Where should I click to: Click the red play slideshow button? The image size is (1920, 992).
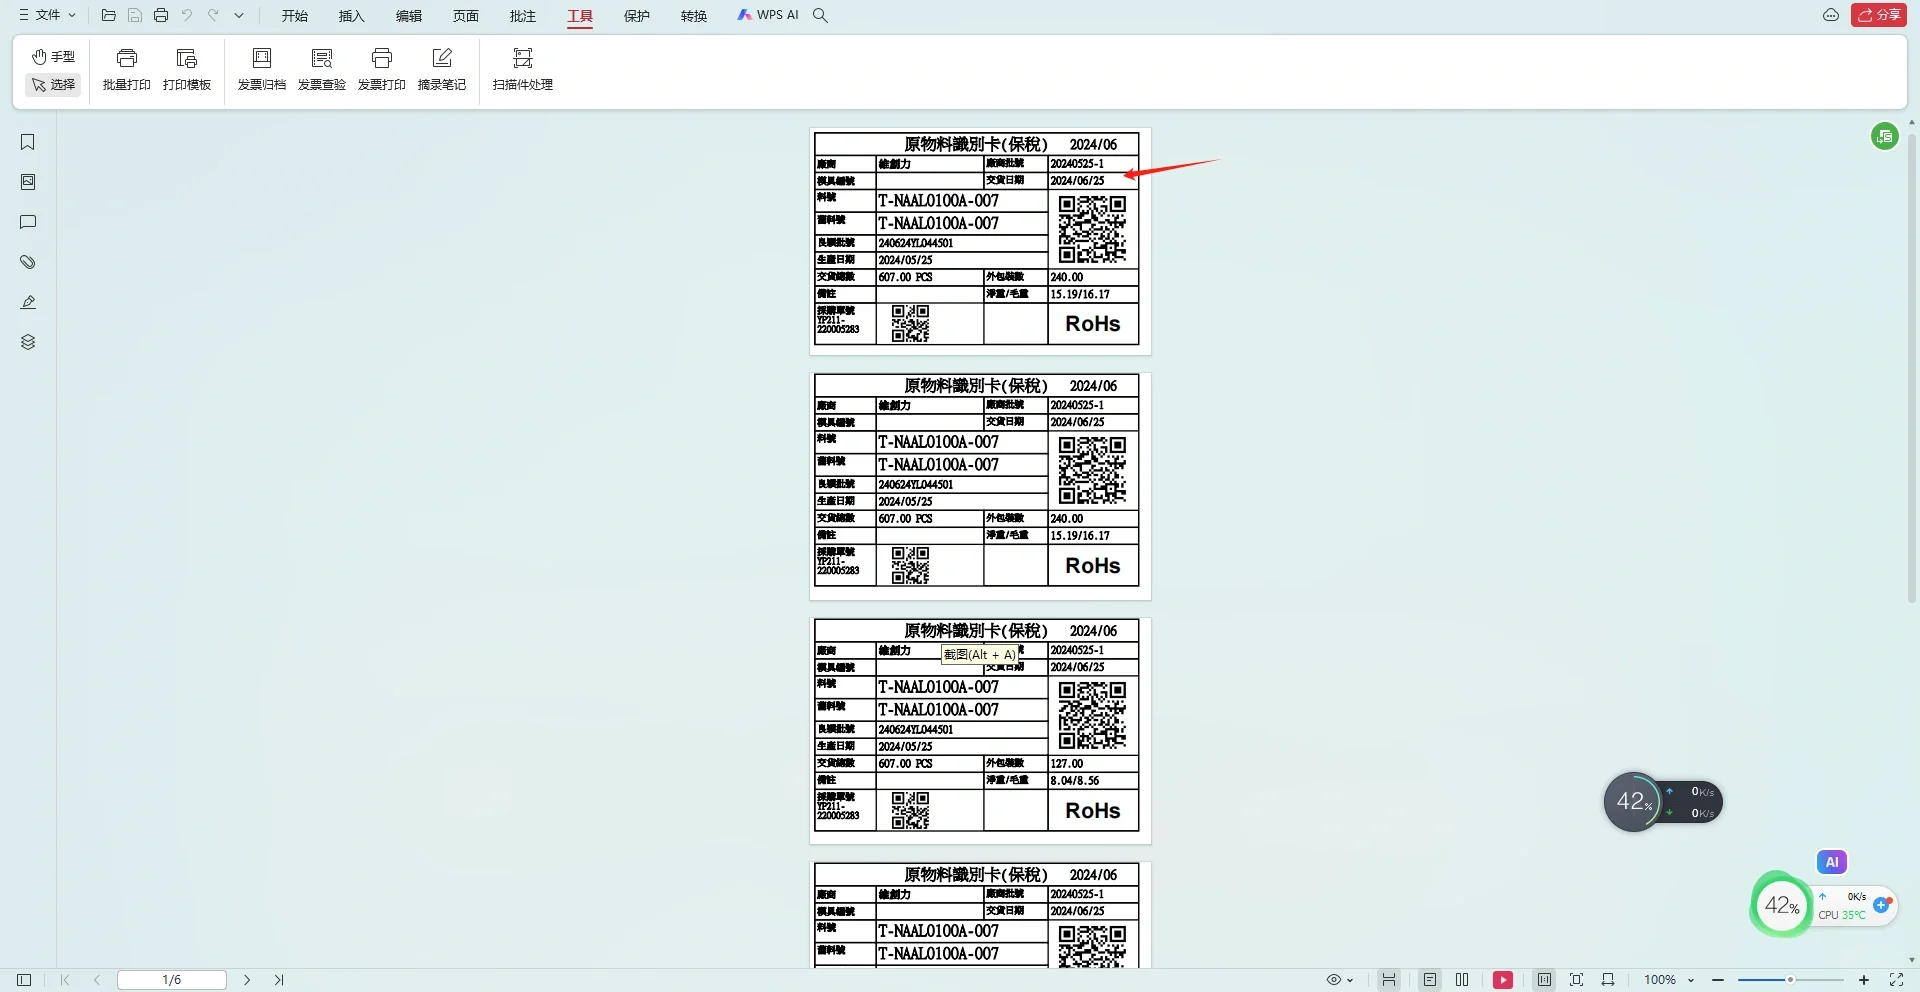click(x=1503, y=980)
